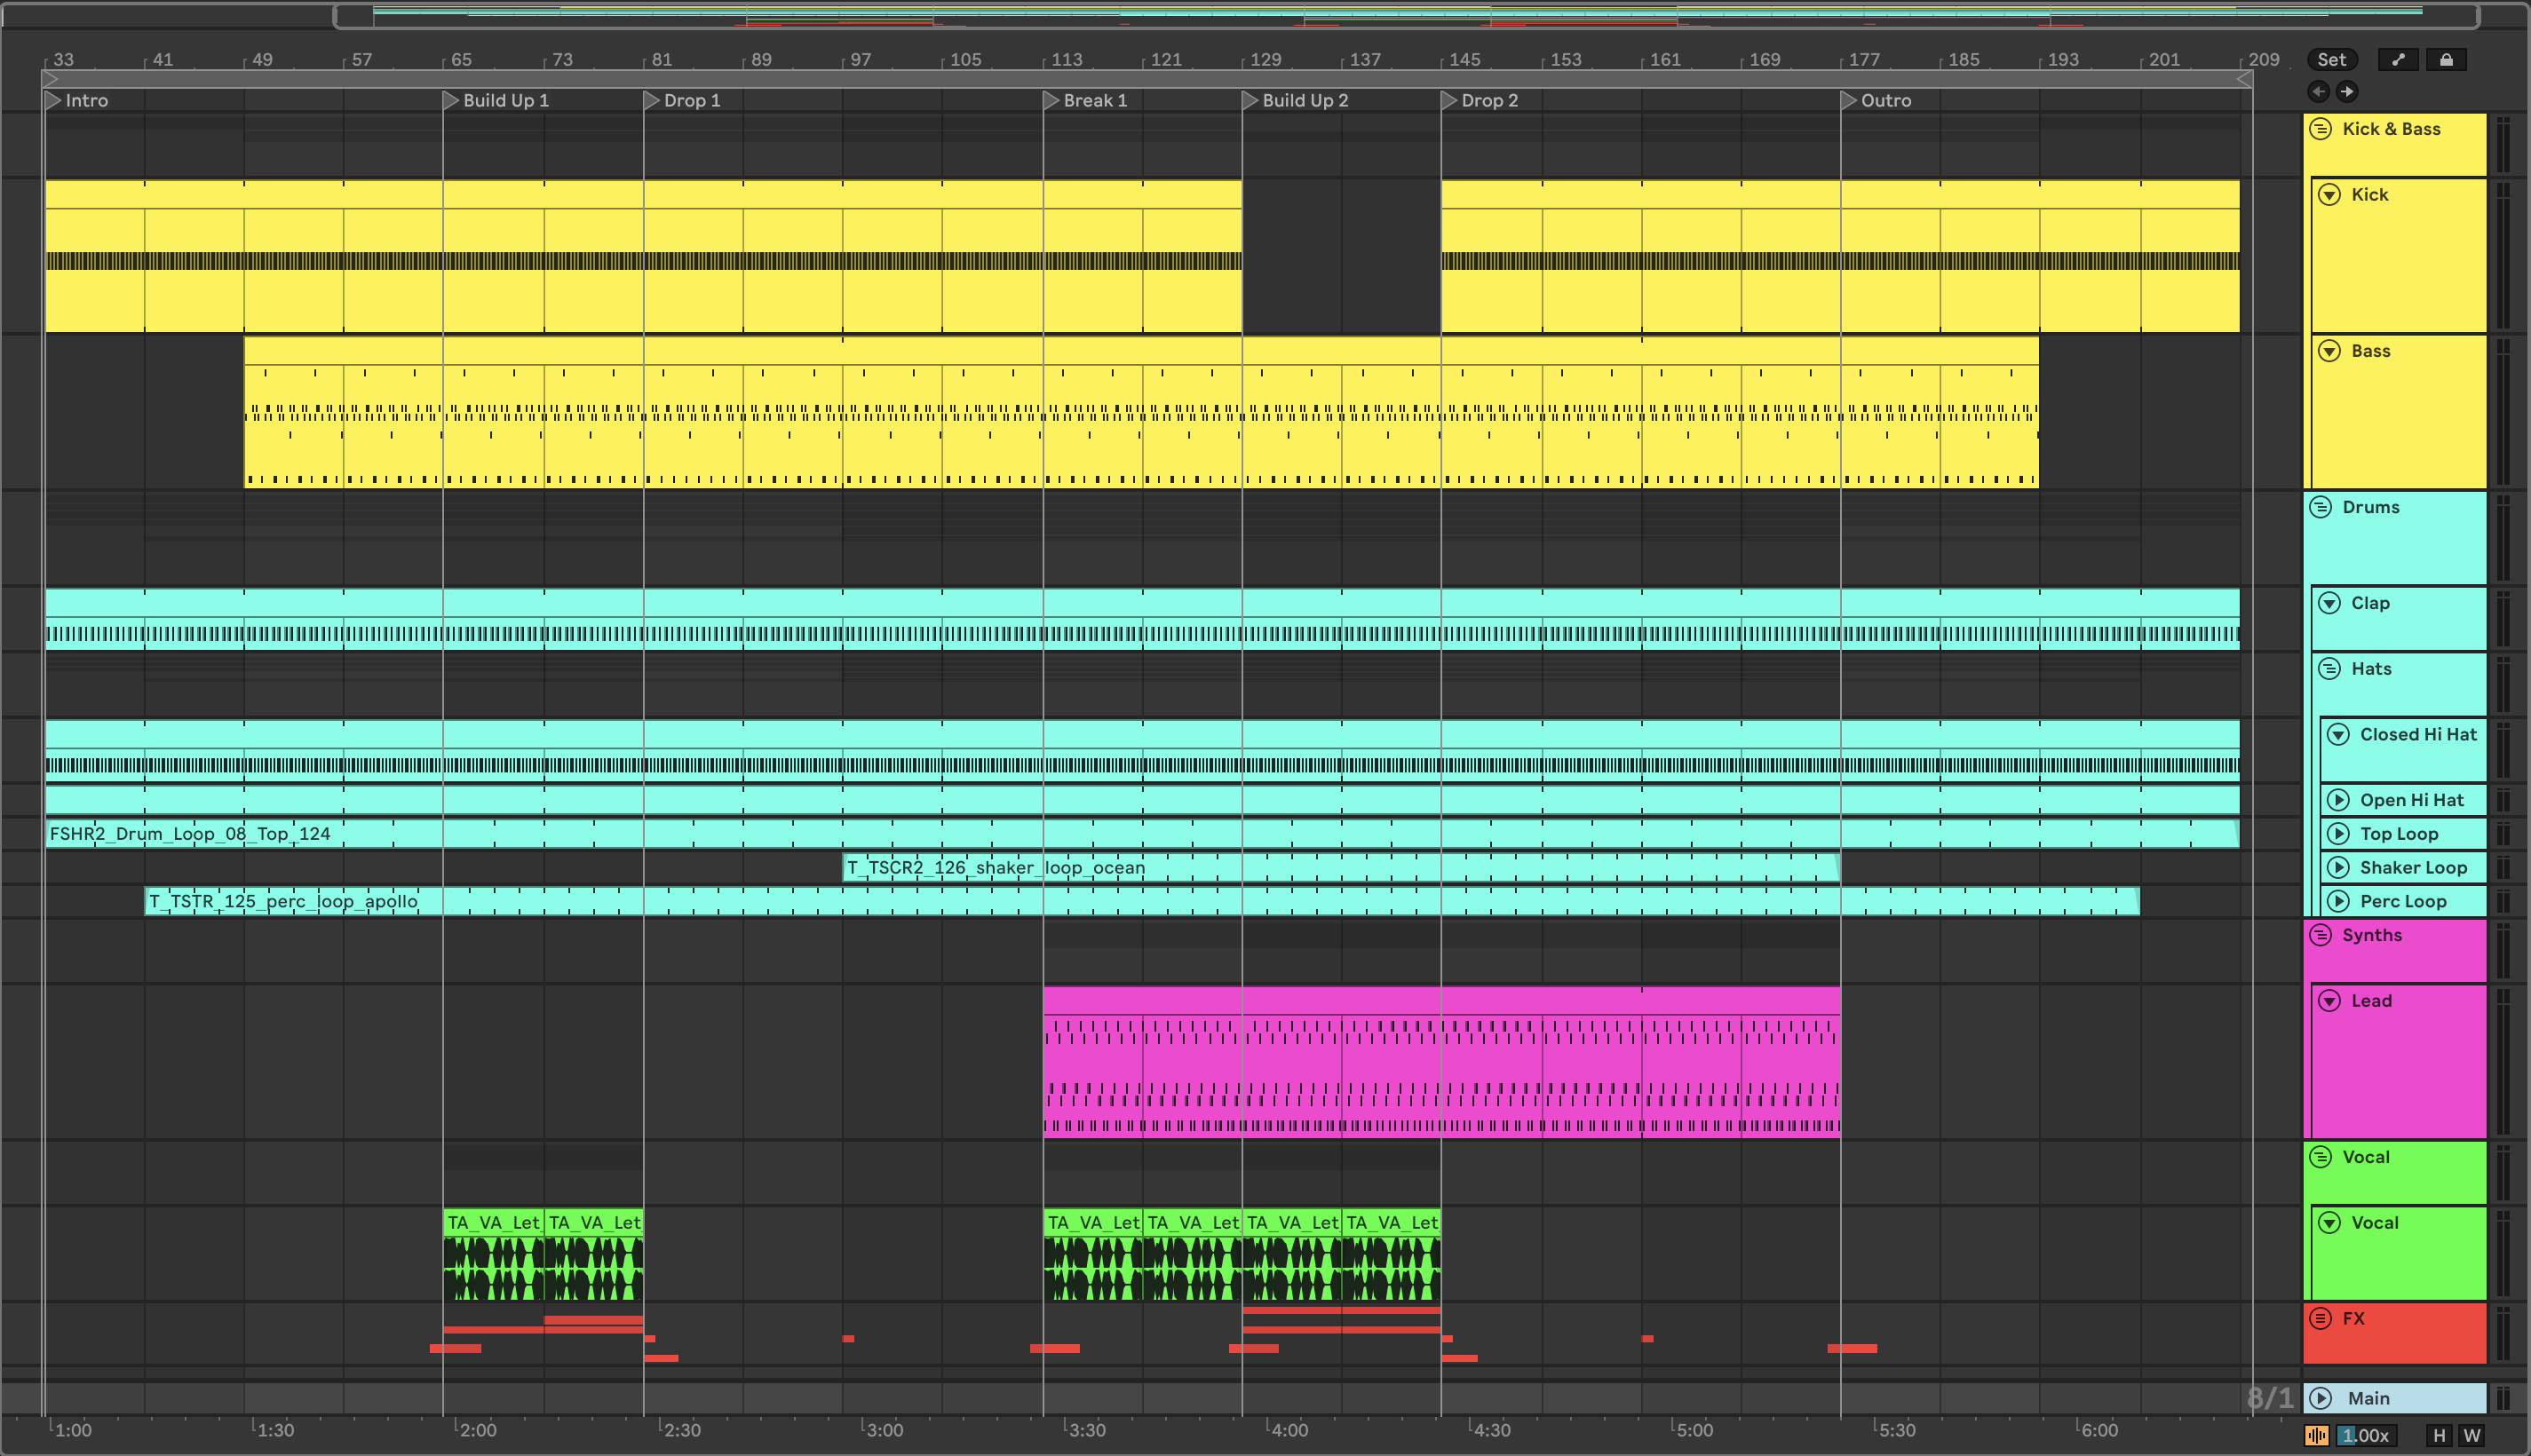This screenshot has width=2531, height=1456.
Task: Toggle the H optimize height button
Action: pyautogui.click(x=2439, y=1436)
